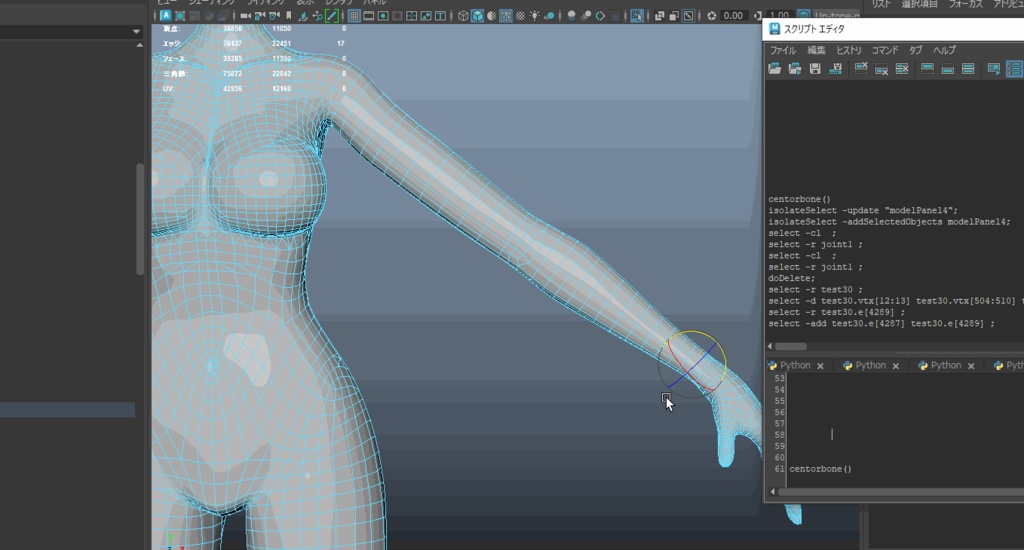Toggle the Echo All Commands icon

click(994, 69)
